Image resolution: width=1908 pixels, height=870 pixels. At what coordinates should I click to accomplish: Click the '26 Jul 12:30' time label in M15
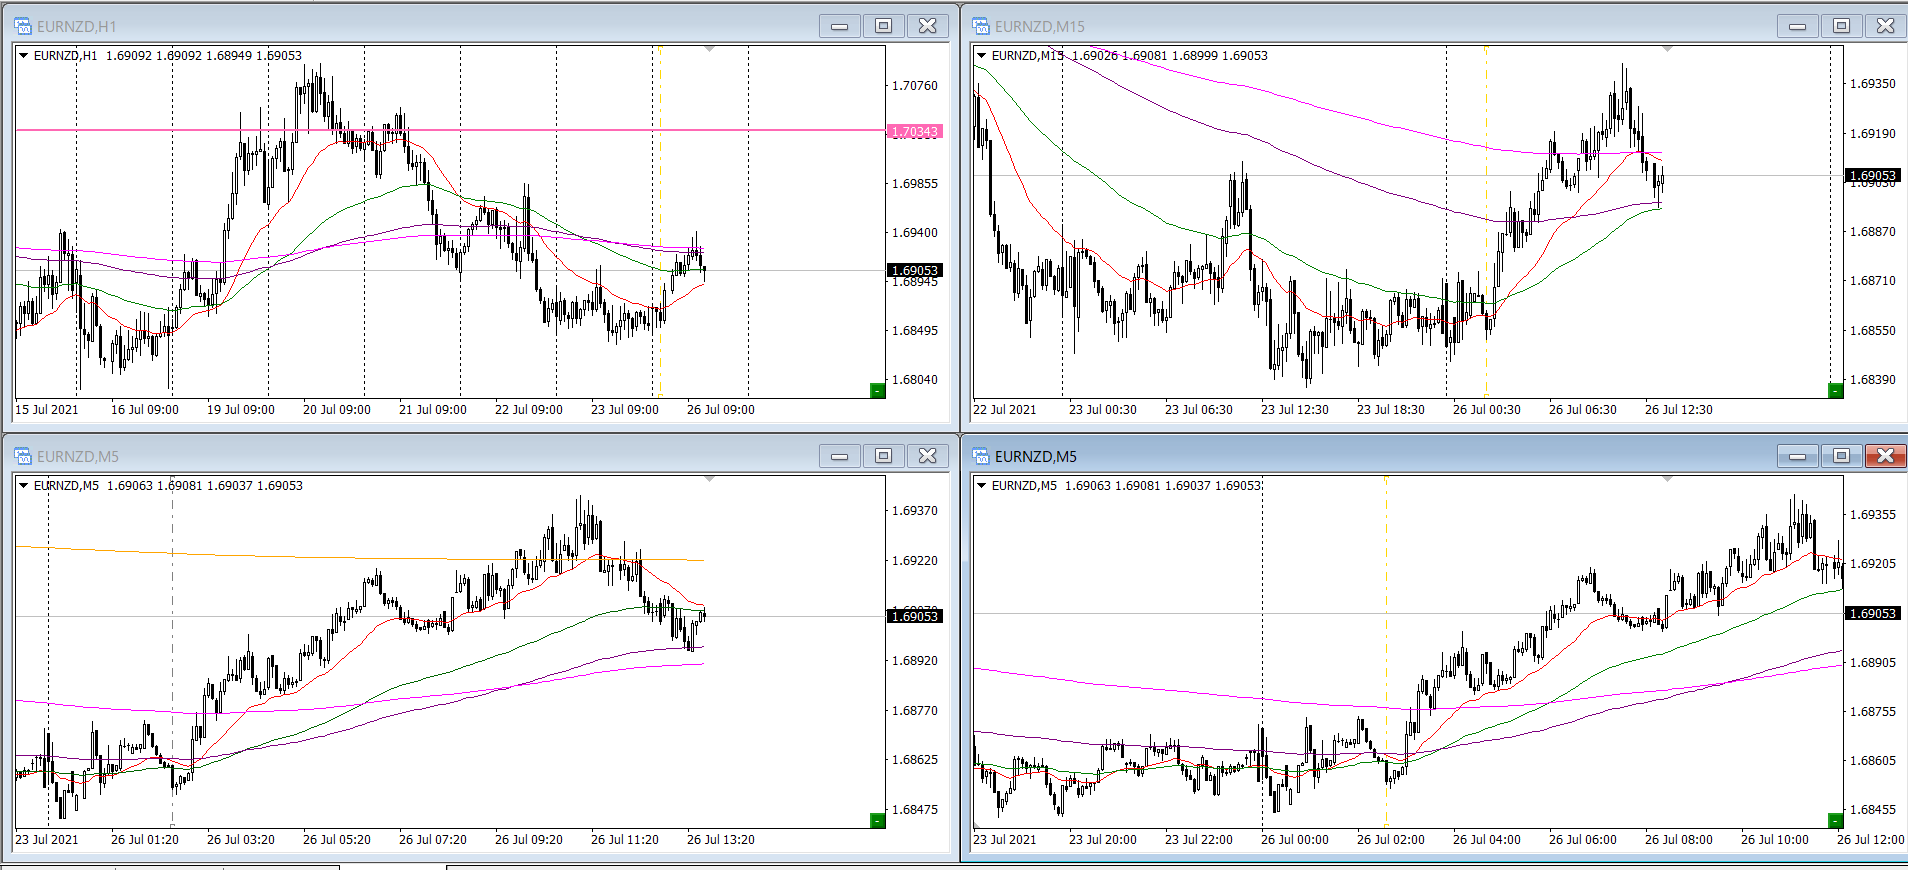click(1679, 409)
